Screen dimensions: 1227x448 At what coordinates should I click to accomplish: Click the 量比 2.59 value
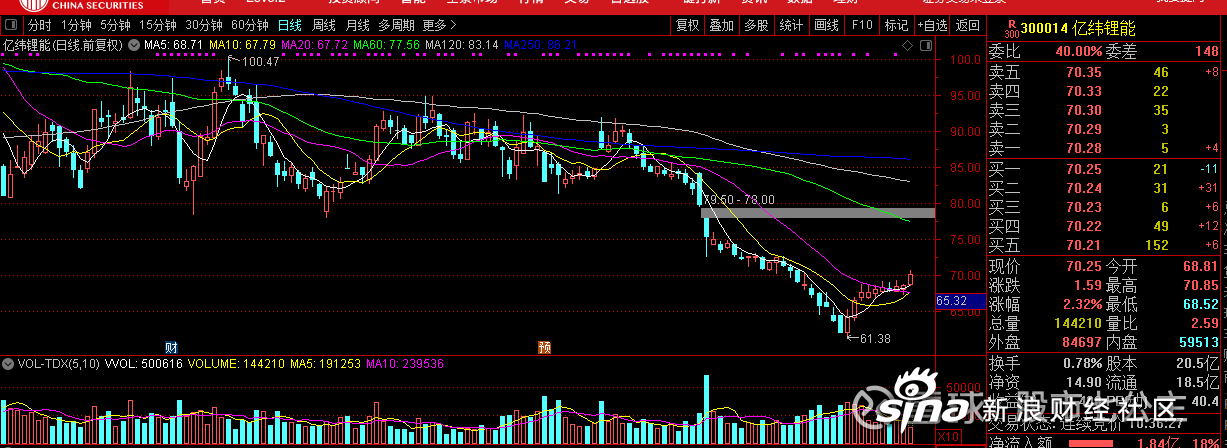tap(1204, 324)
